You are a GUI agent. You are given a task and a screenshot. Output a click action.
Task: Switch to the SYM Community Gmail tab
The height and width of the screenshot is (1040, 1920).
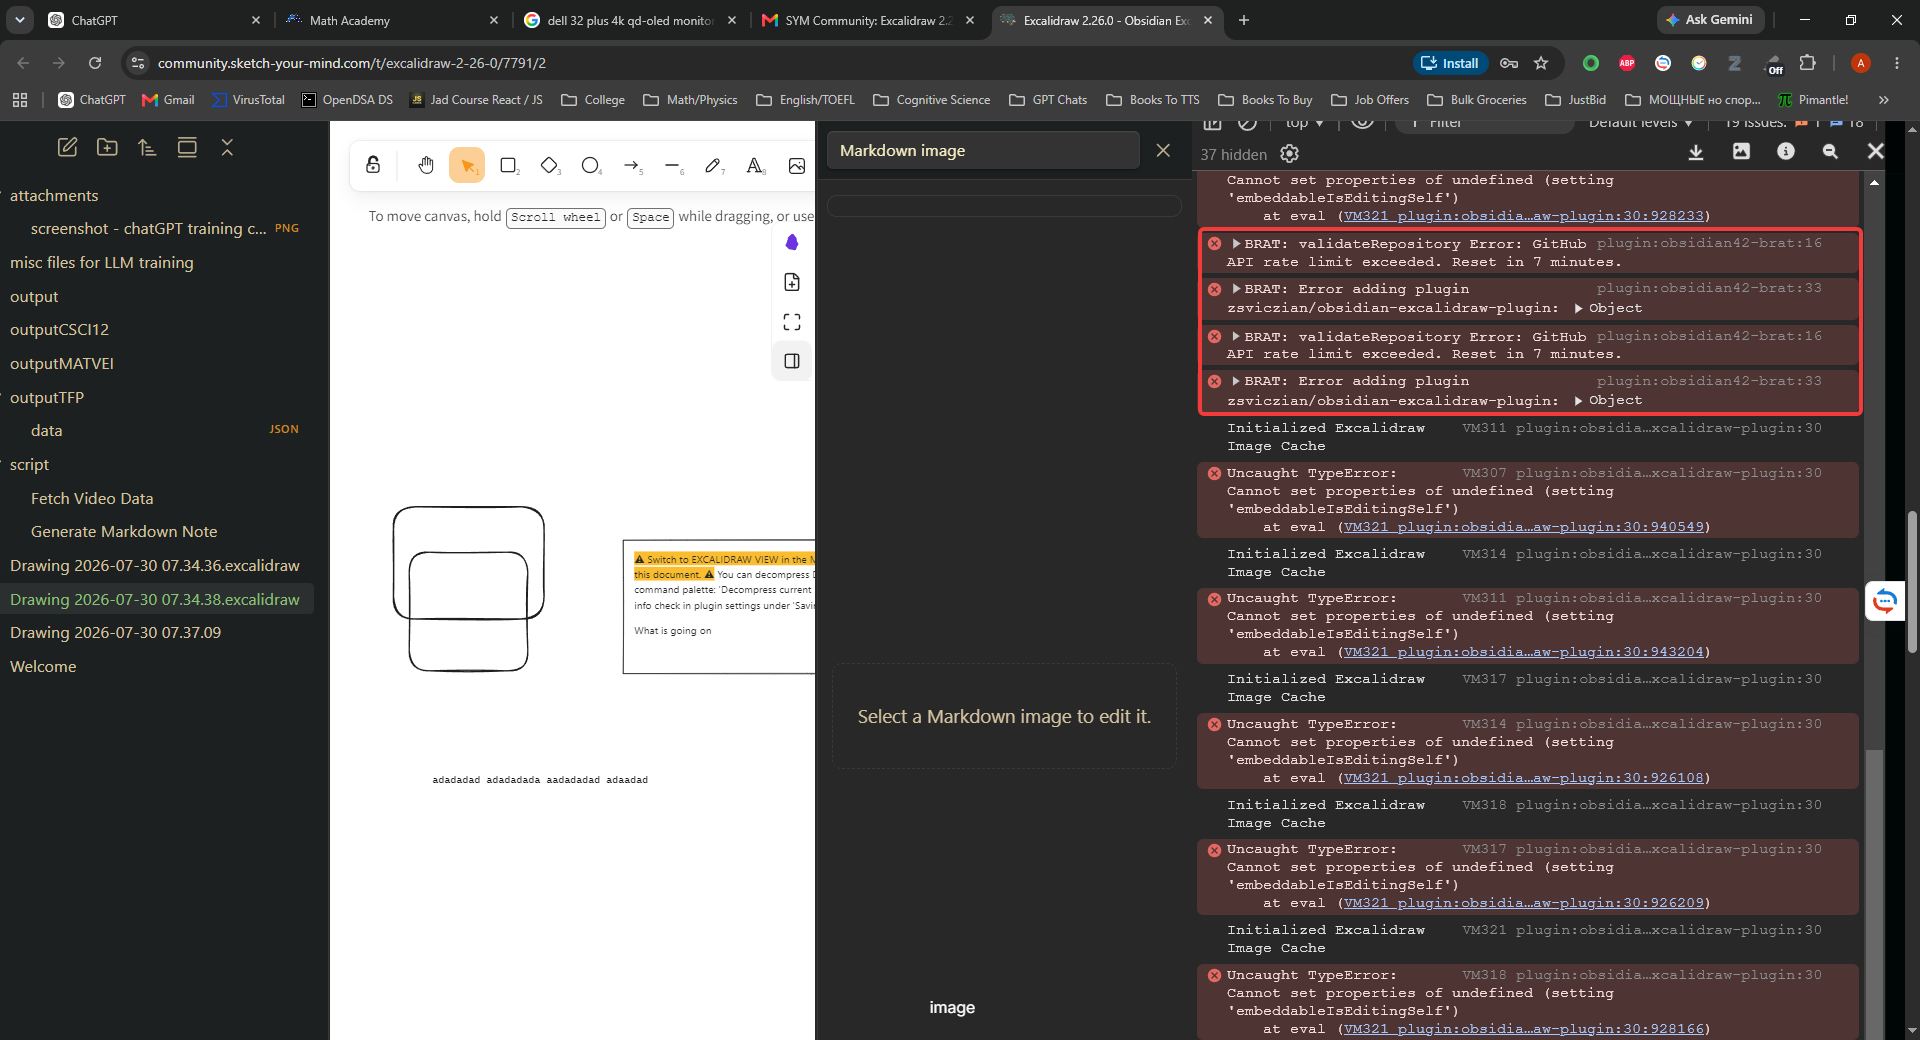click(x=868, y=20)
